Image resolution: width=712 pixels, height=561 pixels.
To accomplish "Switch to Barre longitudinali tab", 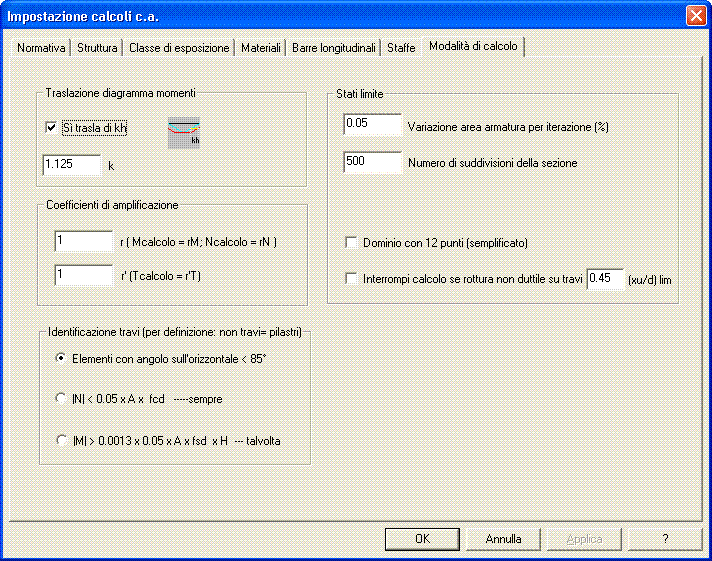I will click(334, 48).
